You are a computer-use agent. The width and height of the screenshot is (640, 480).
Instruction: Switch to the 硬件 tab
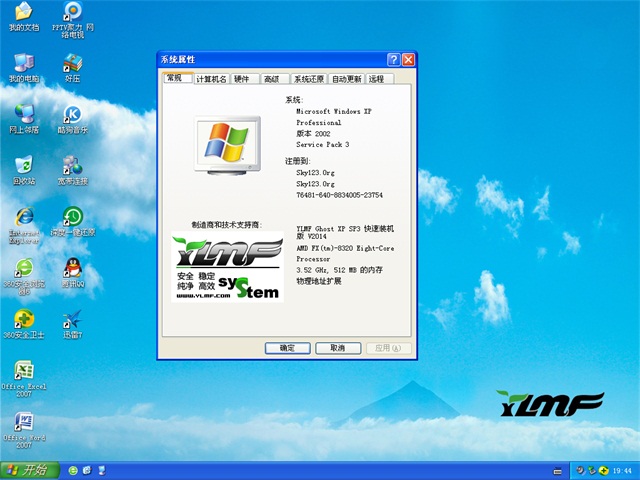[242, 79]
